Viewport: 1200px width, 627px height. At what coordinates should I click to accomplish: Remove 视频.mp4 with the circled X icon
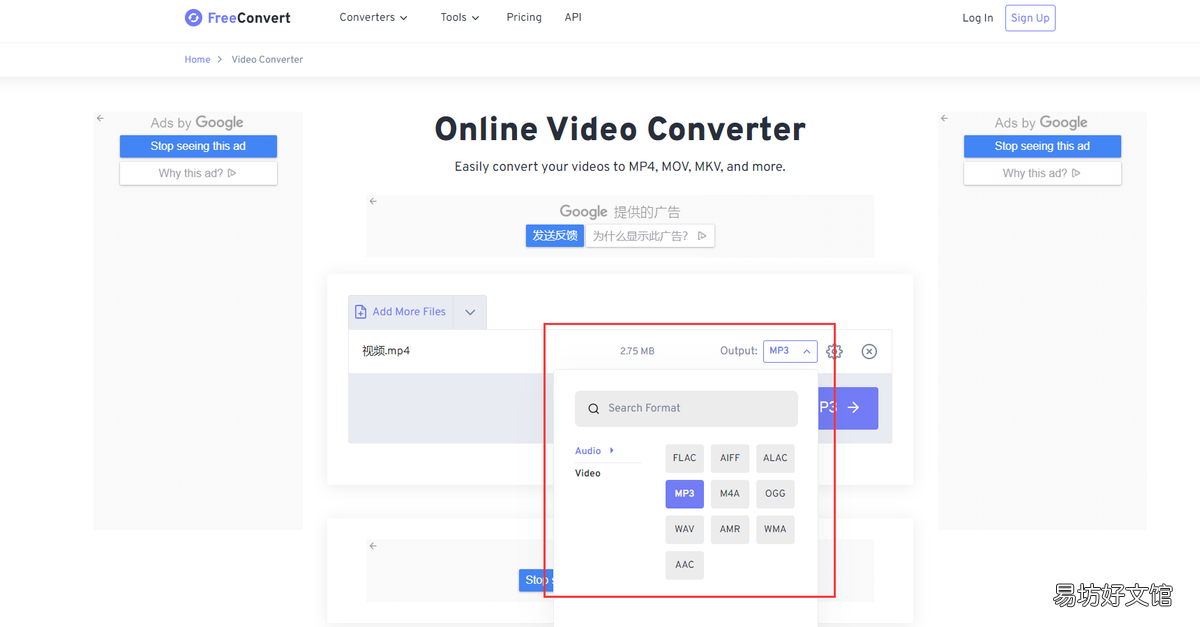click(x=869, y=351)
